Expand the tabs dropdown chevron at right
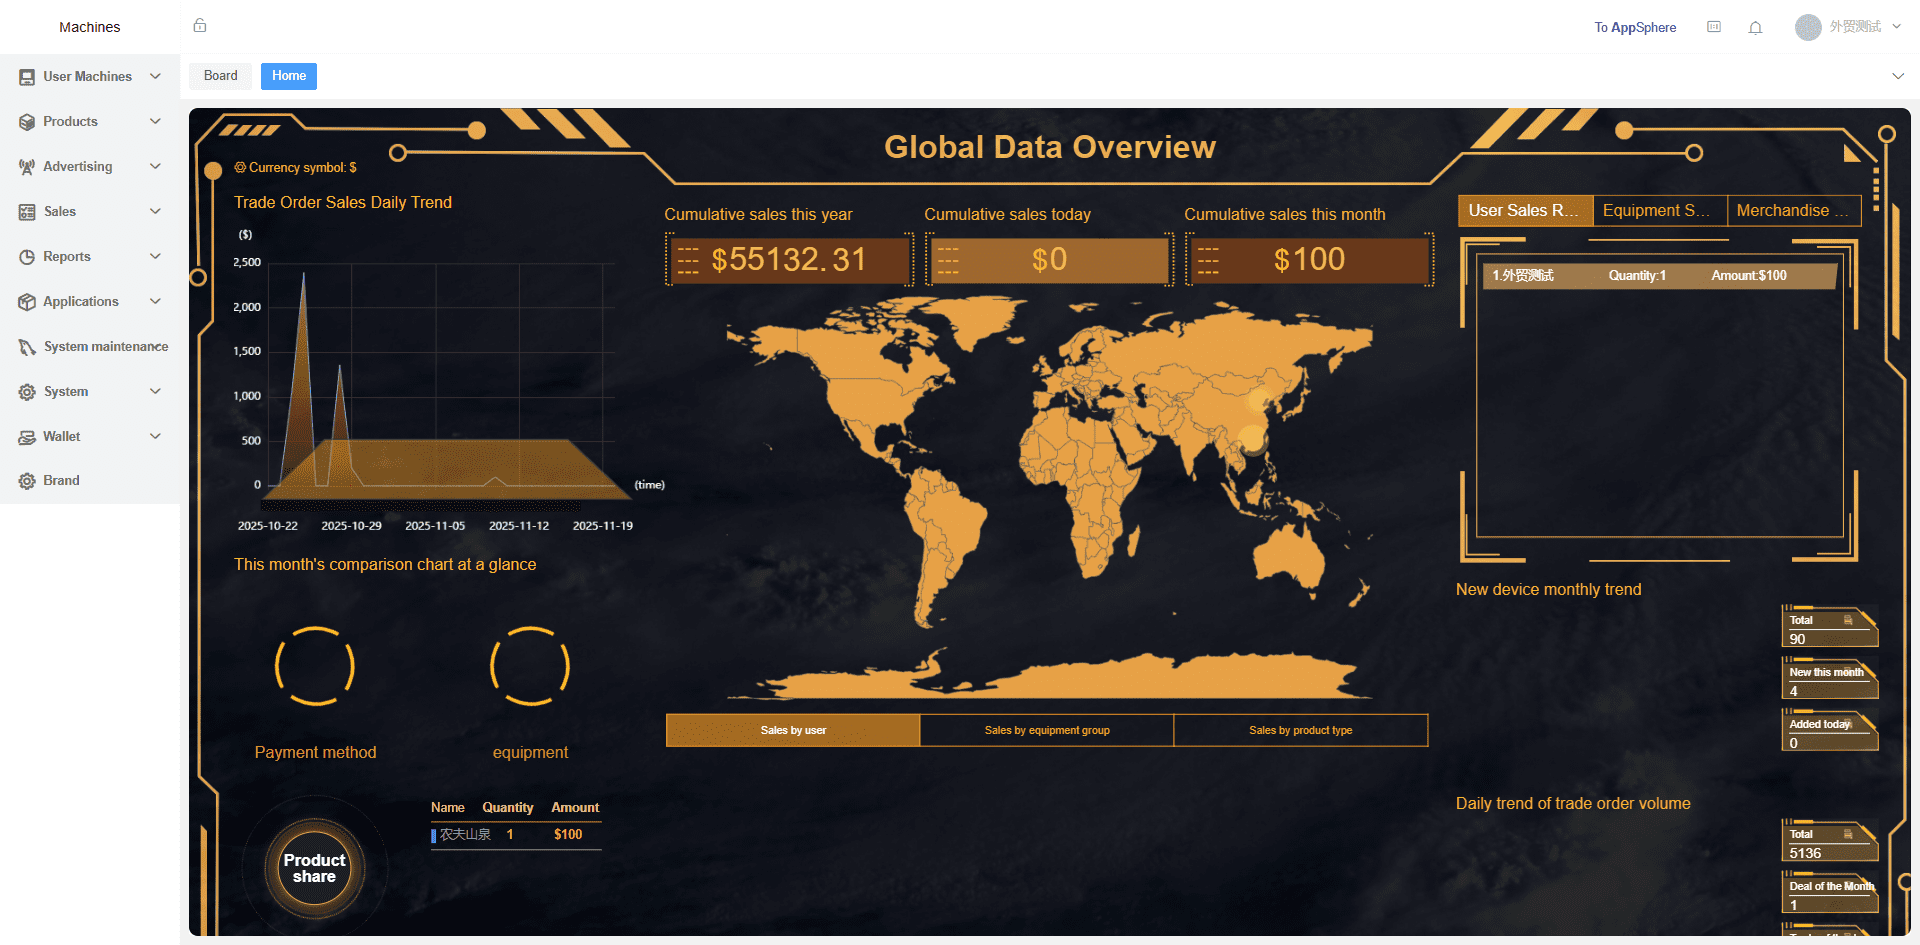Screen dimensions: 1920x945 pyautogui.click(x=1898, y=76)
